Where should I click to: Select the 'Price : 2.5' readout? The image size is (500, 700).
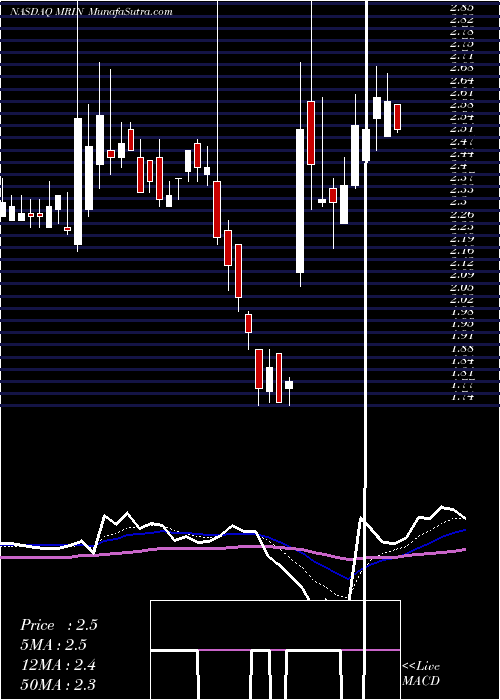pos(58,625)
